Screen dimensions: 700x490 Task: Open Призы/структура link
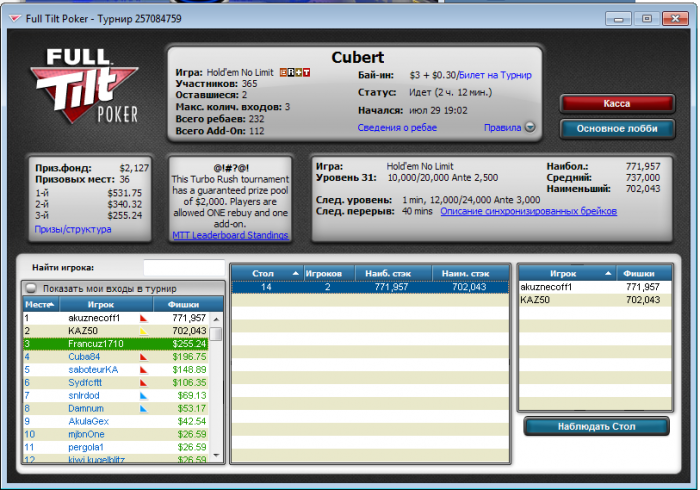73,229
